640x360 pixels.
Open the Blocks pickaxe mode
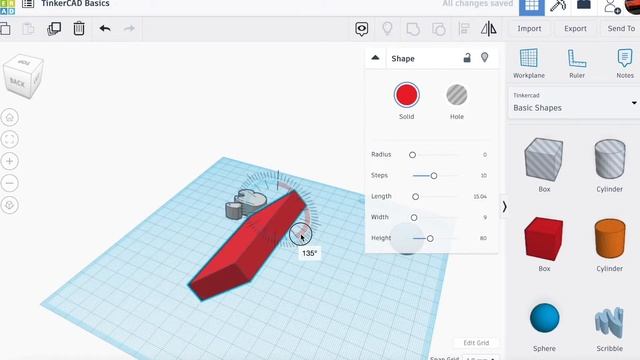point(558,6)
